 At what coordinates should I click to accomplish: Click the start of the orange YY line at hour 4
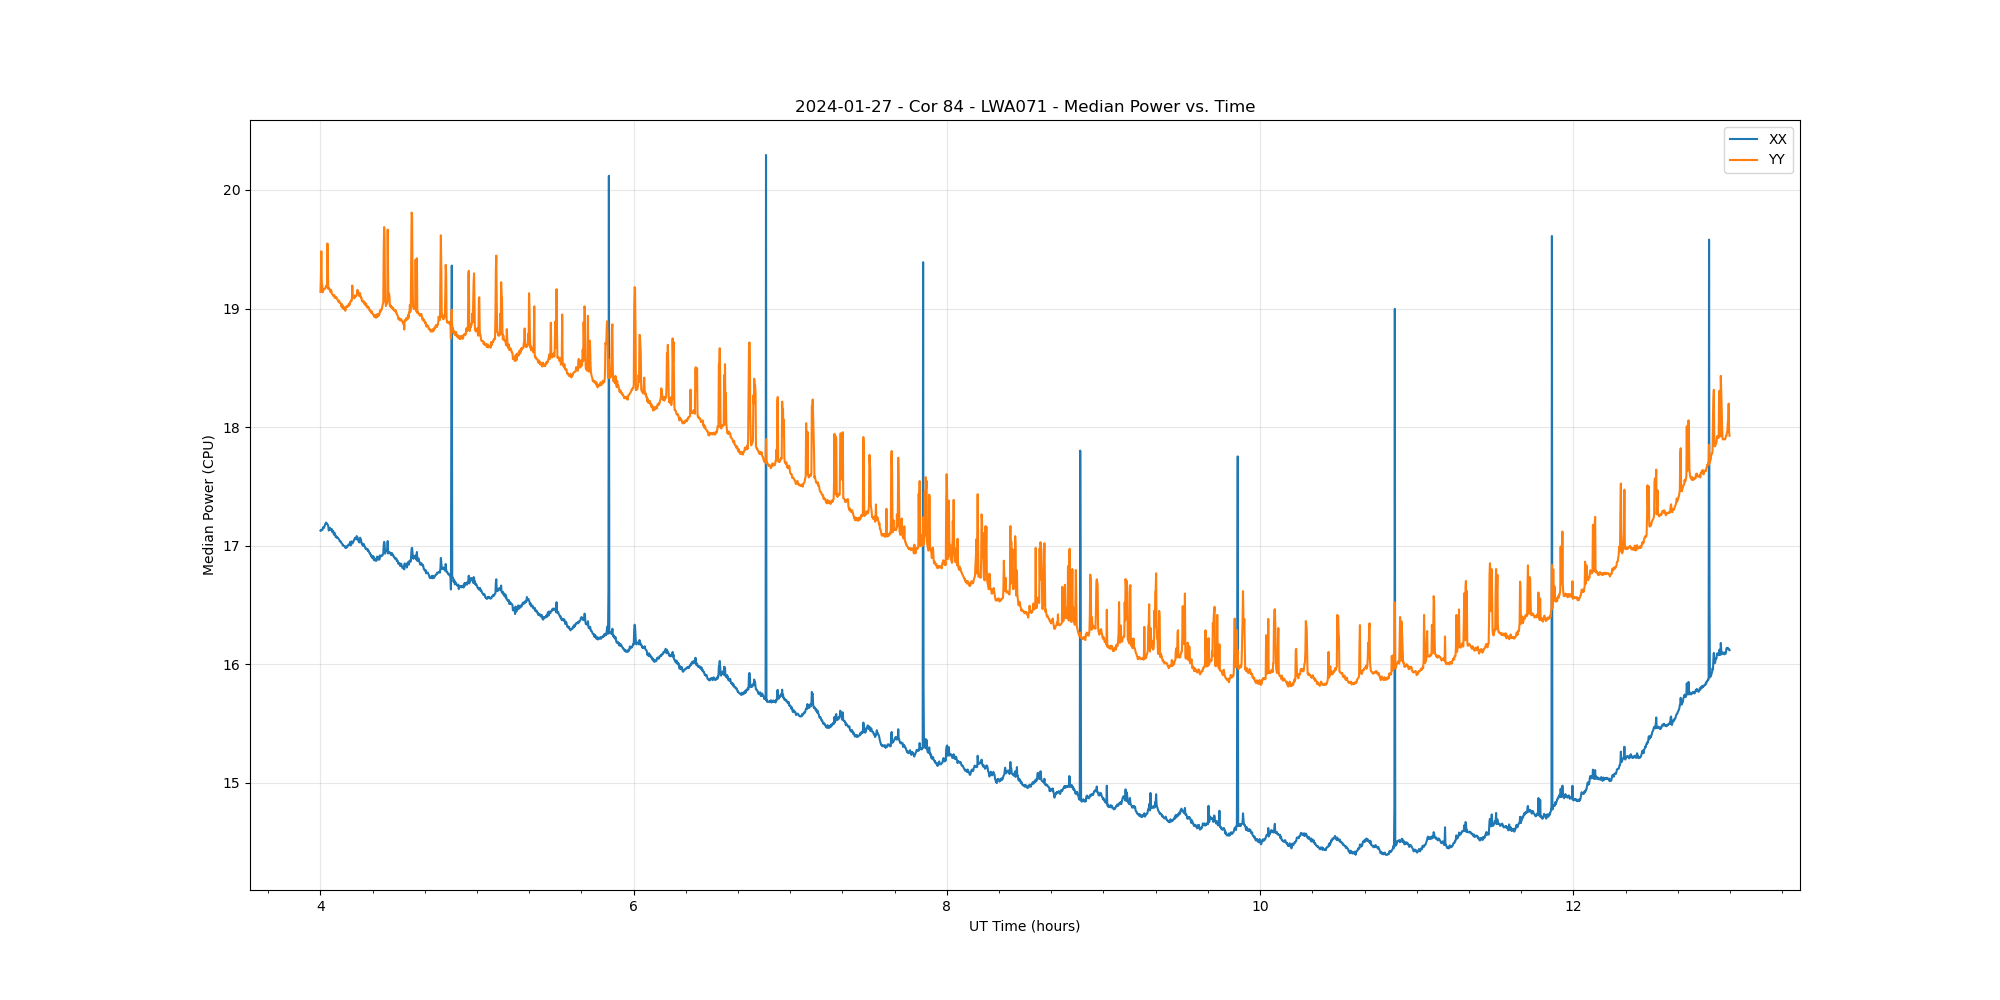[321, 290]
